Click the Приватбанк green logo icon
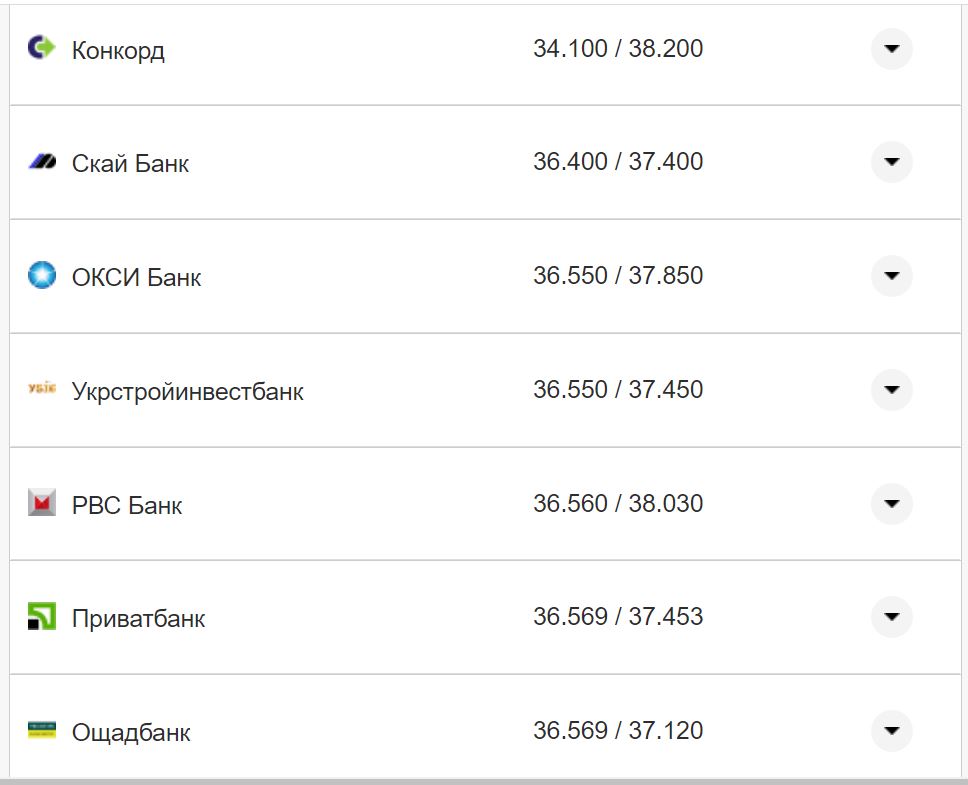968x785 pixels. click(x=42, y=617)
